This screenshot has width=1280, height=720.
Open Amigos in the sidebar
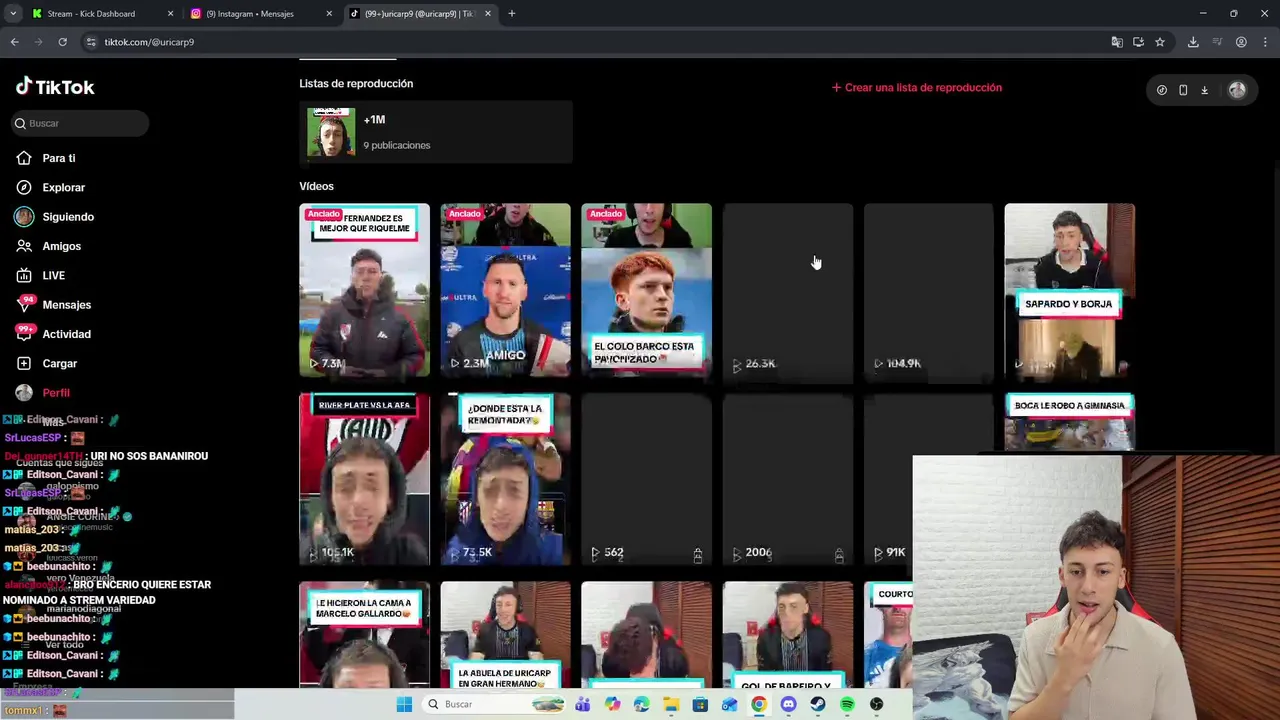tap(61, 246)
